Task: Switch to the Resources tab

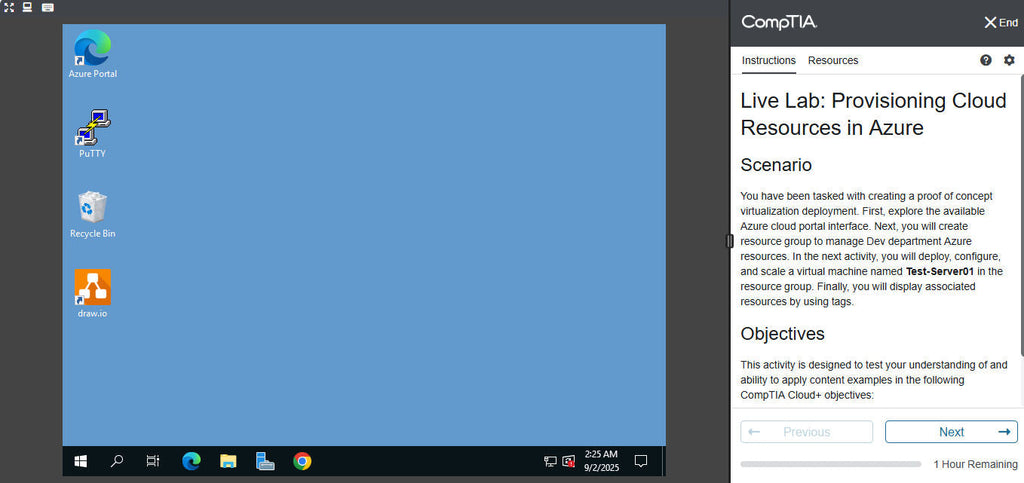Action: tap(833, 60)
